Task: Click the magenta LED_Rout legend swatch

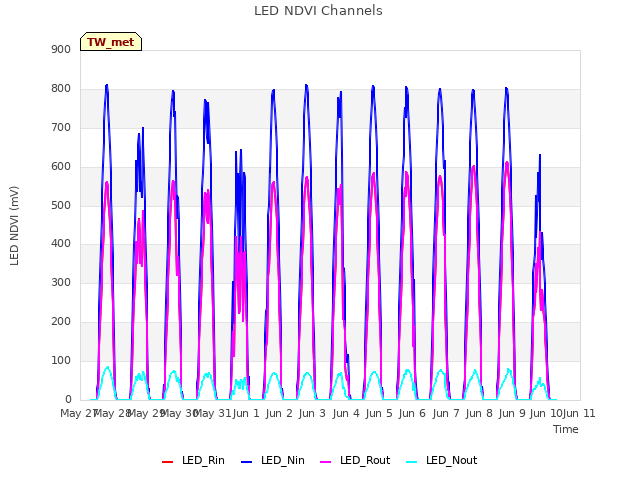Action: (x=326, y=461)
